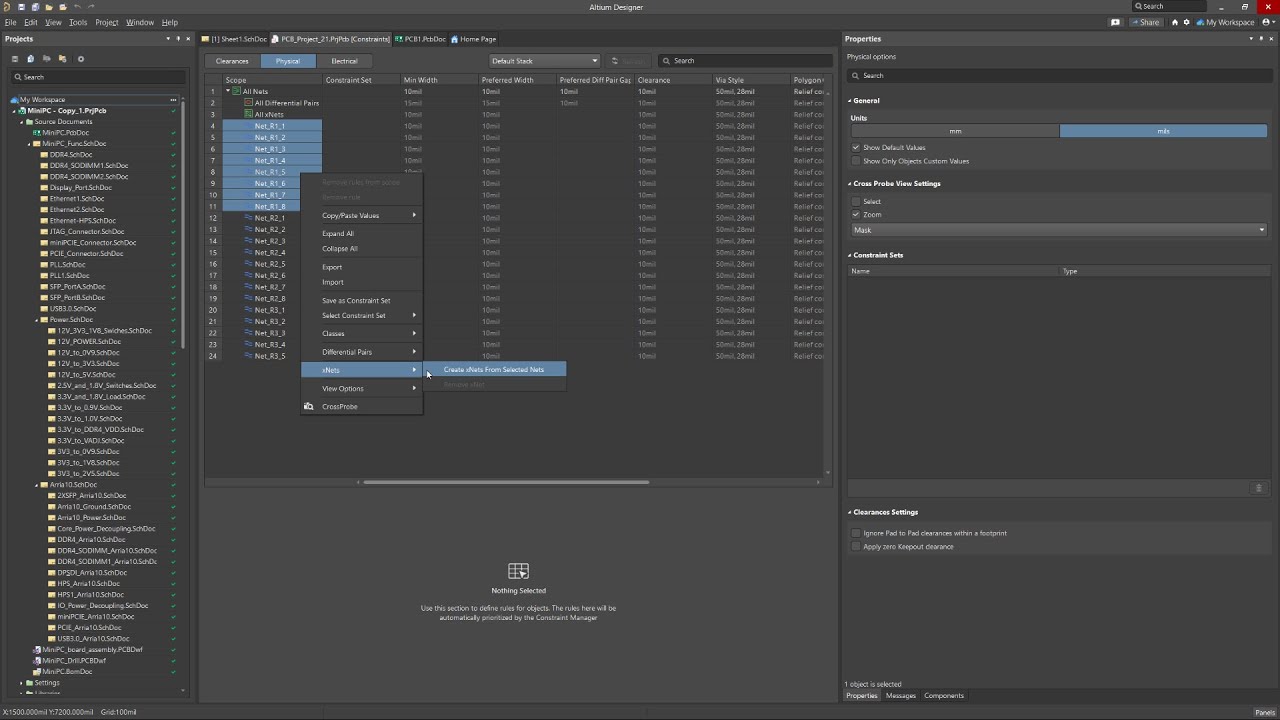Pin the Properties panel with pin icon
The height and width of the screenshot is (720, 1280).
pyautogui.click(x=1262, y=39)
